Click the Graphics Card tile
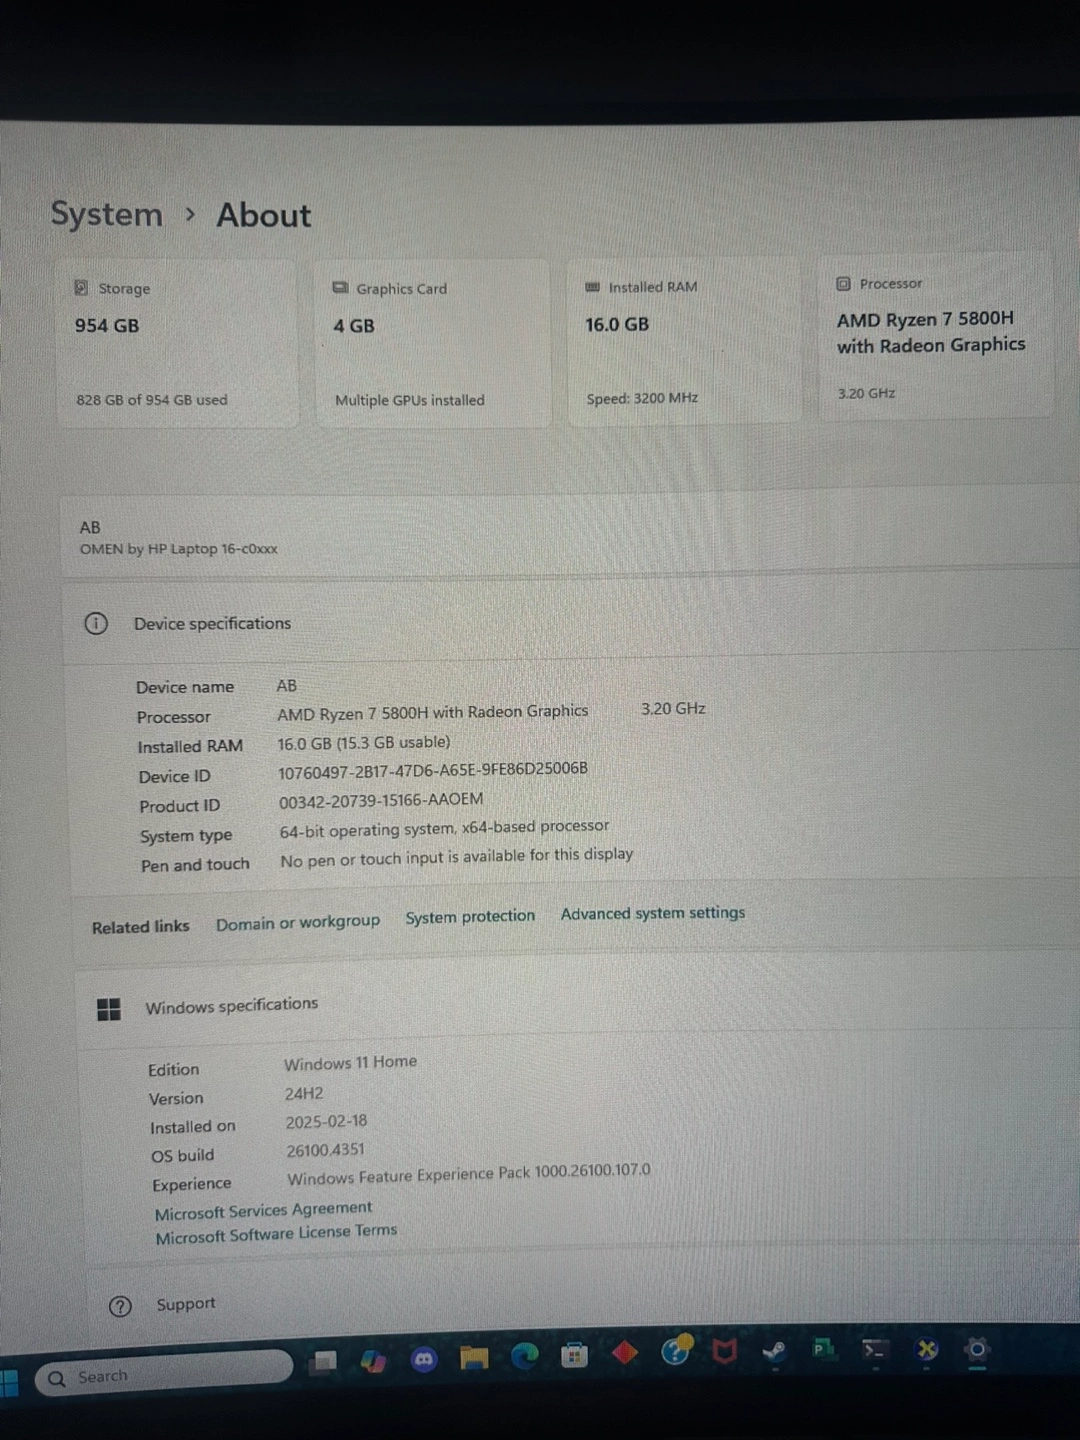The image size is (1080, 1440). click(x=433, y=344)
